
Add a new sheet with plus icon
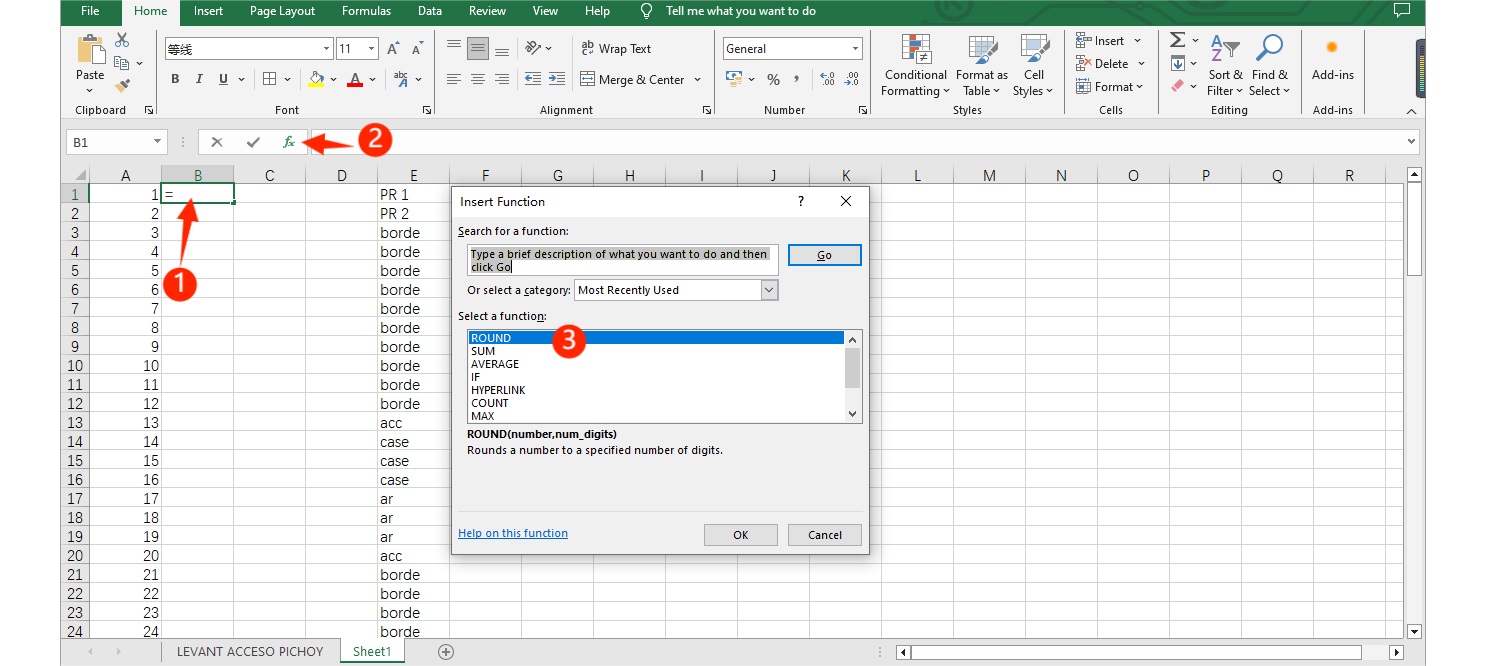coord(446,651)
